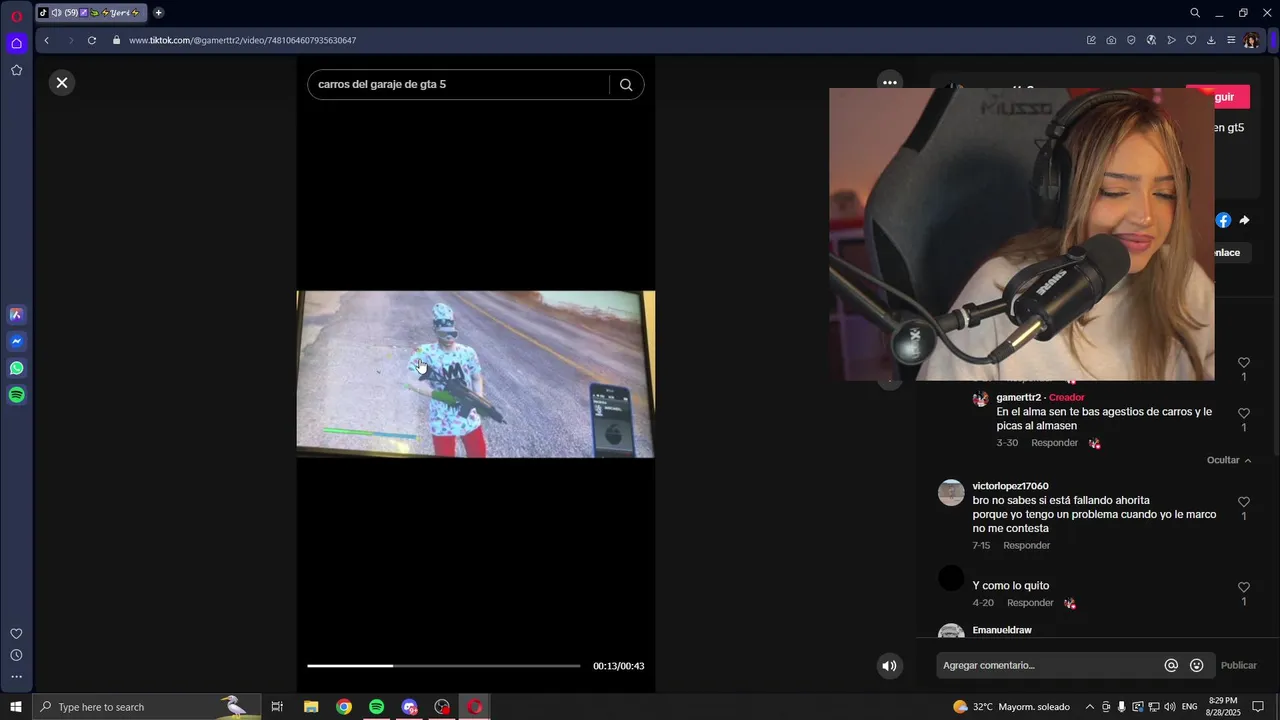Open WhatsApp in Opera sidebar
Viewport: 1280px width, 720px height.
(16, 368)
